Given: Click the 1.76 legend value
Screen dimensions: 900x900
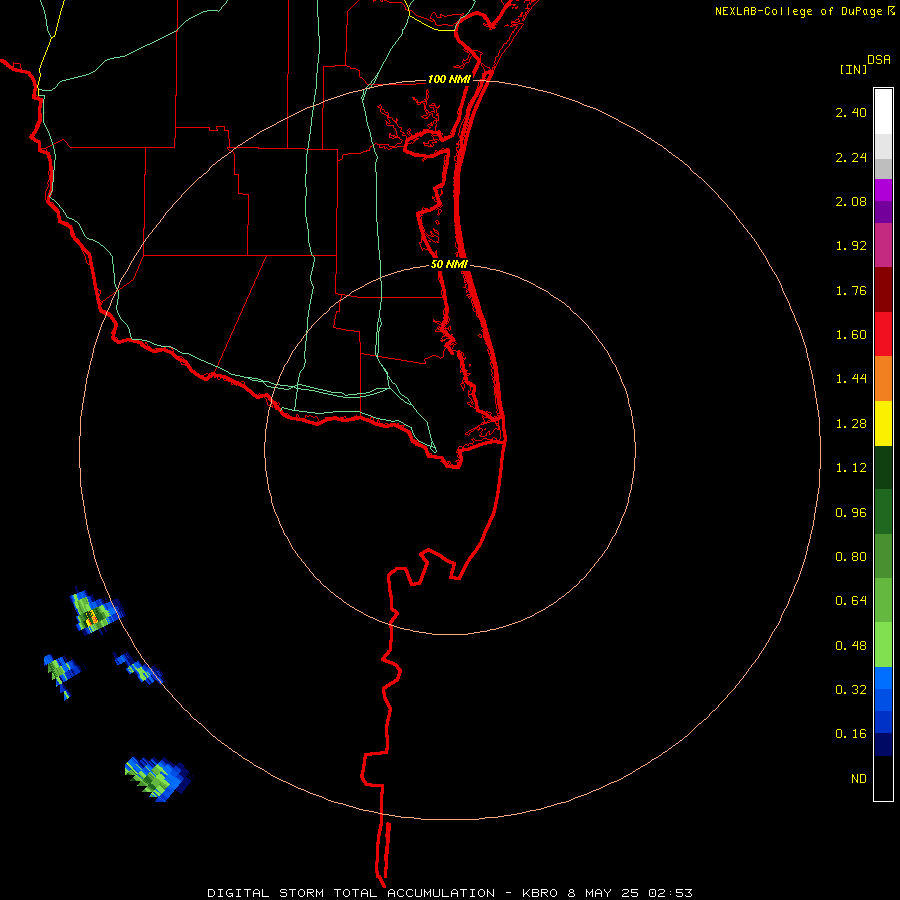Looking at the screenshot, I should pos(851,290).
